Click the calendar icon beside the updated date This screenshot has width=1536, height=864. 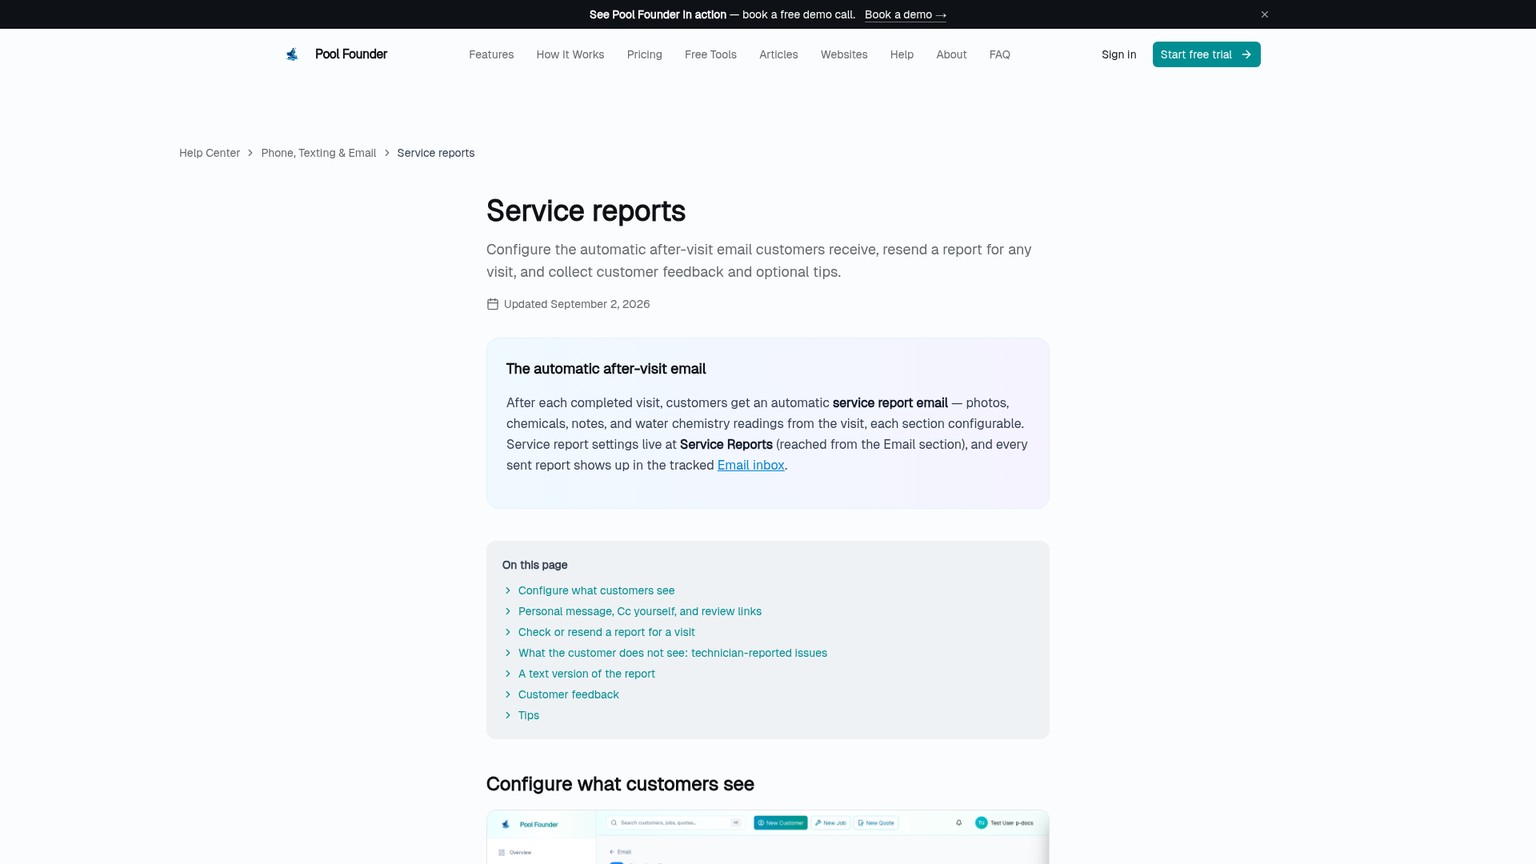pos(492,304)
